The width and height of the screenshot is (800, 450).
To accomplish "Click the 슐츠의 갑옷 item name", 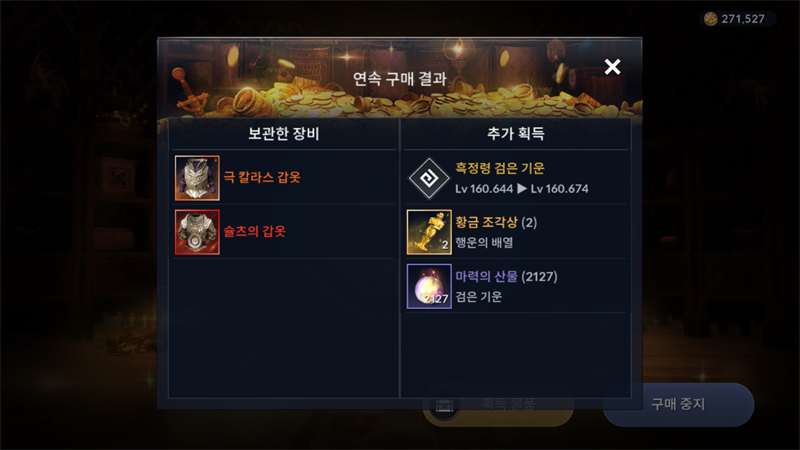I will 255,231.
